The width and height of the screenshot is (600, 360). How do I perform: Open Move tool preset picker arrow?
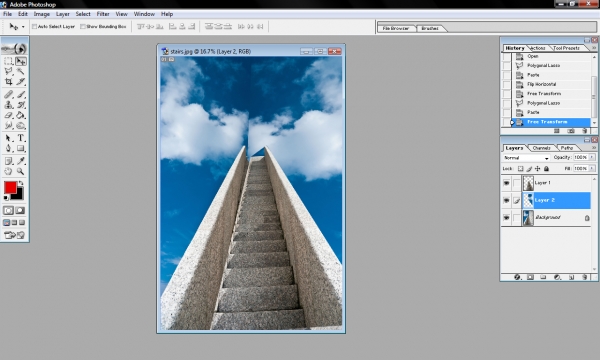click(x=23, y=27)
